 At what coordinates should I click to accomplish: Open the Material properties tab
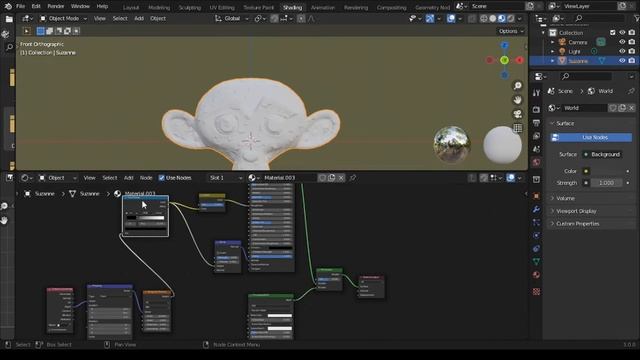click(536, 275)
